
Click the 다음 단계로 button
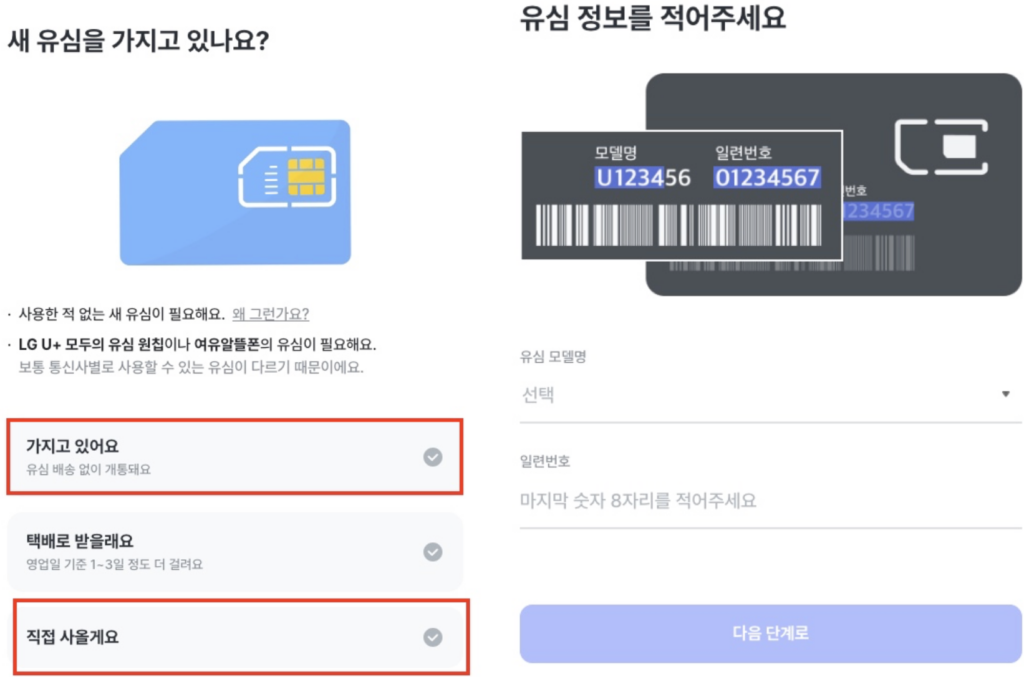(x=770, y=633)
